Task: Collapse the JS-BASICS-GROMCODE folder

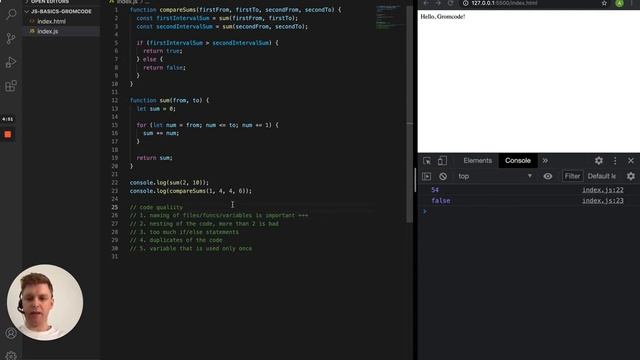Action: tap(60, 11)
